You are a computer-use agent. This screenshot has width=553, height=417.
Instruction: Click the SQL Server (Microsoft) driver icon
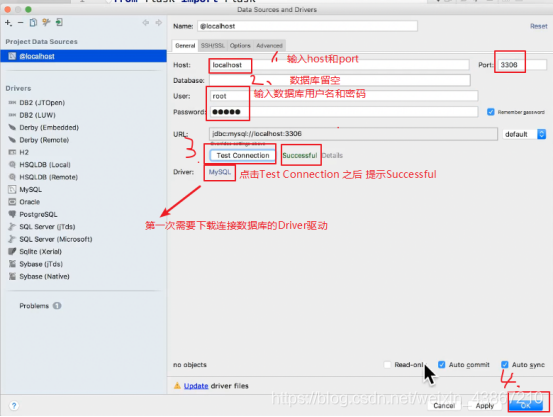(12, 239)
